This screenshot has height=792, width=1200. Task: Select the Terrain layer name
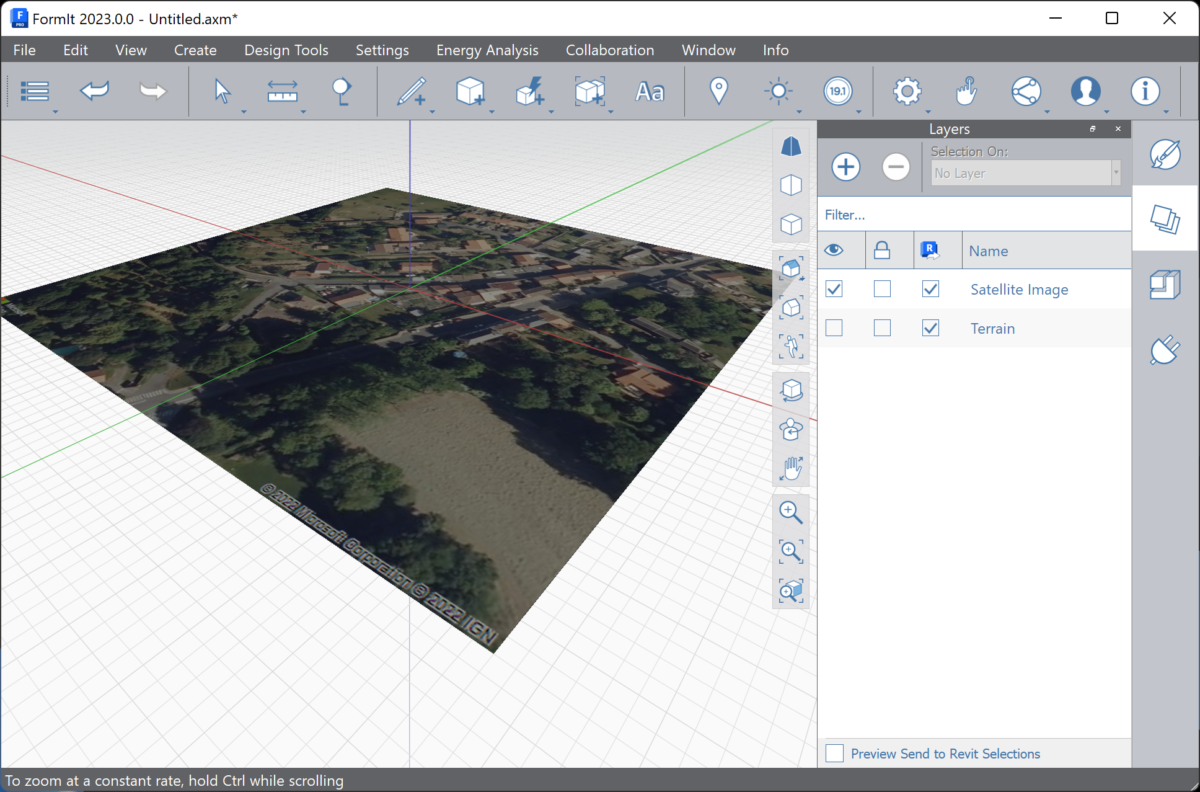click(x=992, y=328)
